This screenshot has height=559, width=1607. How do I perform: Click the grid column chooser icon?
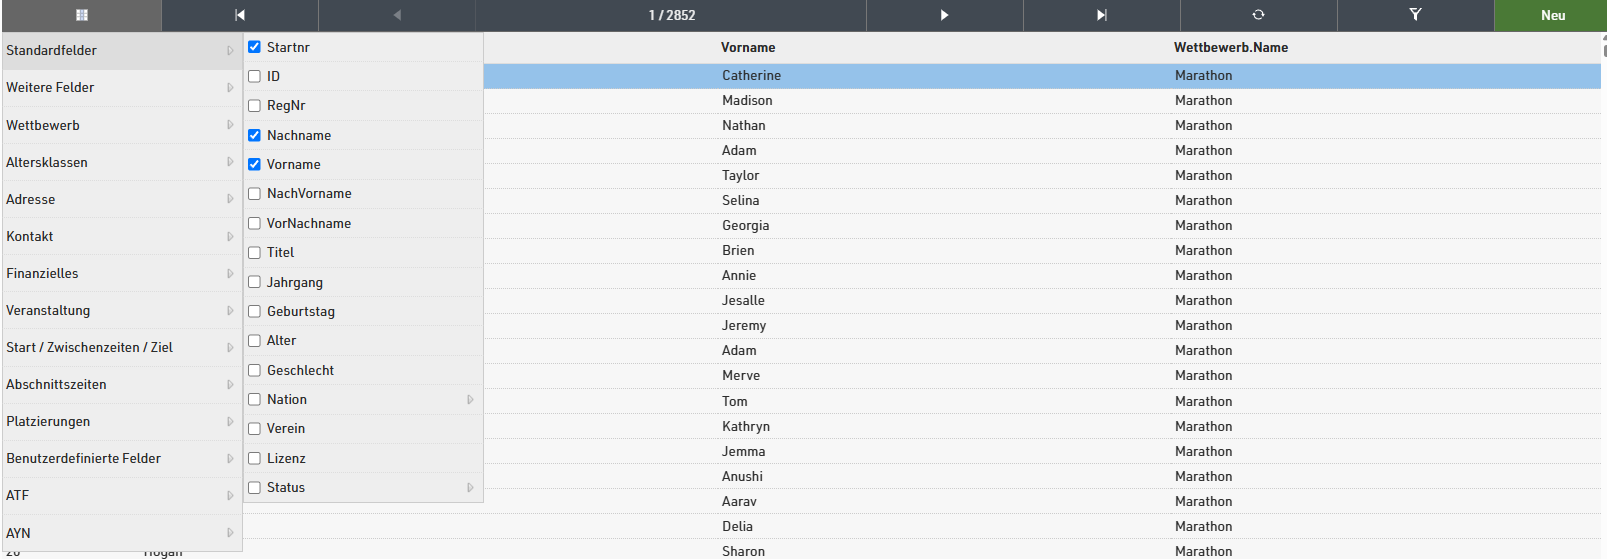click(81, 15)
